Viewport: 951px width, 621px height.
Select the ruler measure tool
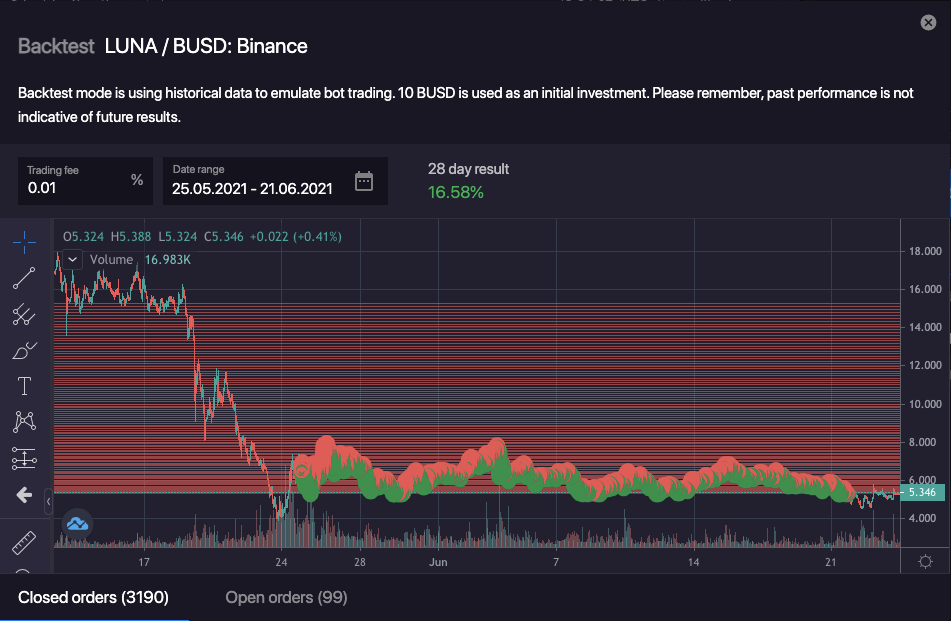24,544
